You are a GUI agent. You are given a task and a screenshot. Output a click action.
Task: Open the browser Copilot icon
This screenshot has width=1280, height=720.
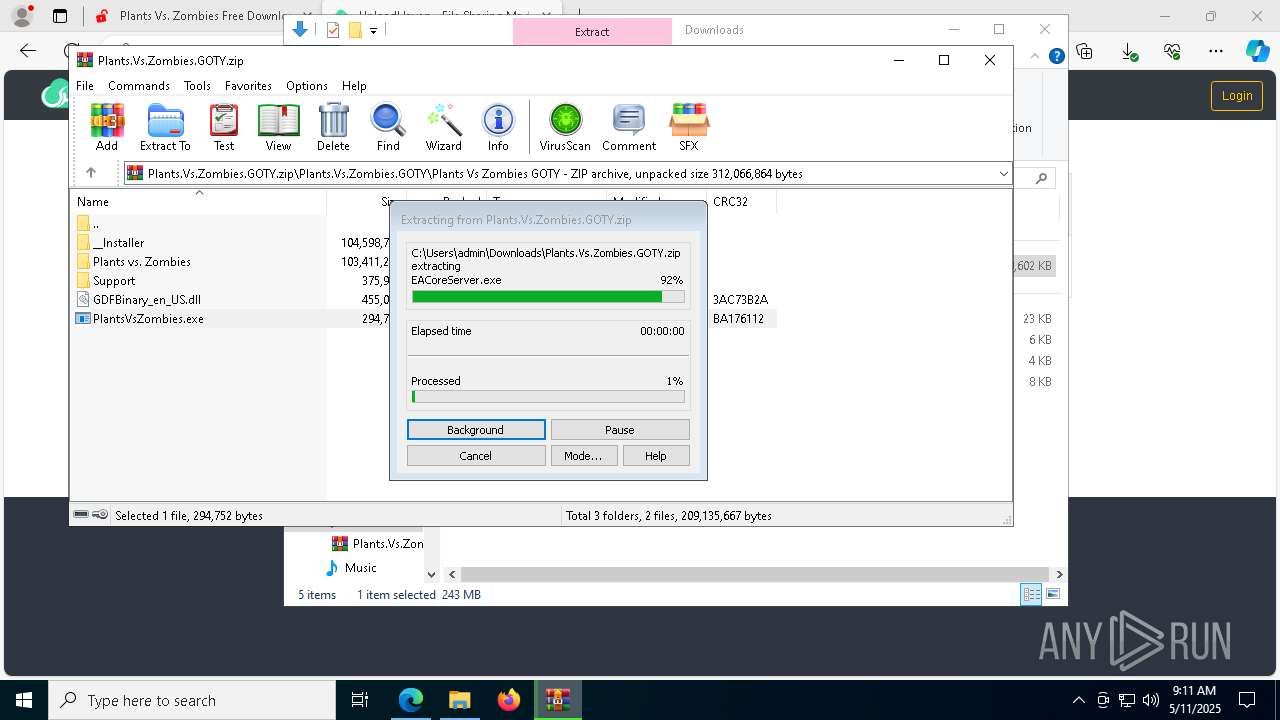1257,51
